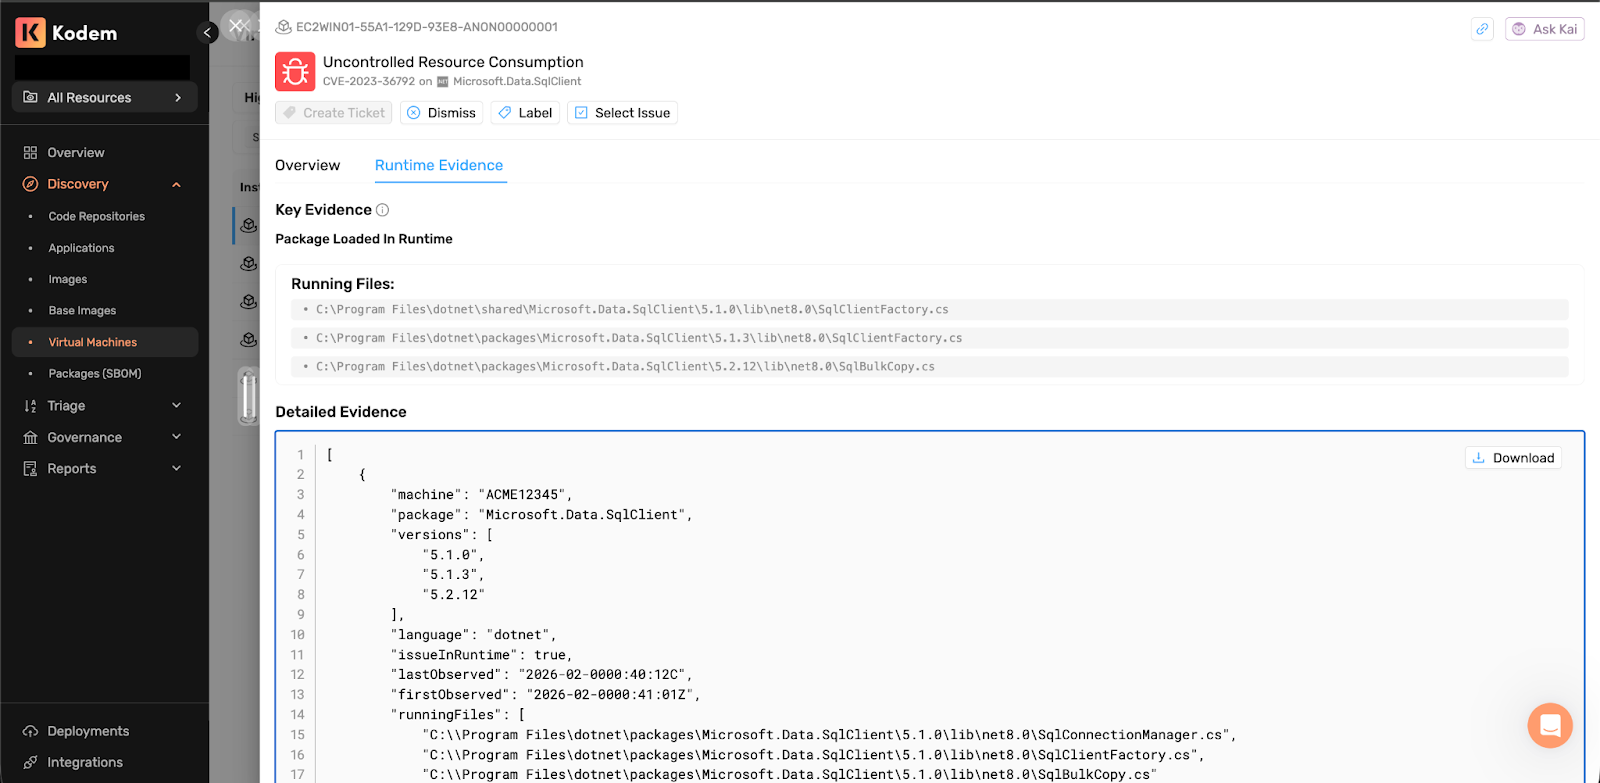Switch to the Runtime Evidence tab

point(439,166)
